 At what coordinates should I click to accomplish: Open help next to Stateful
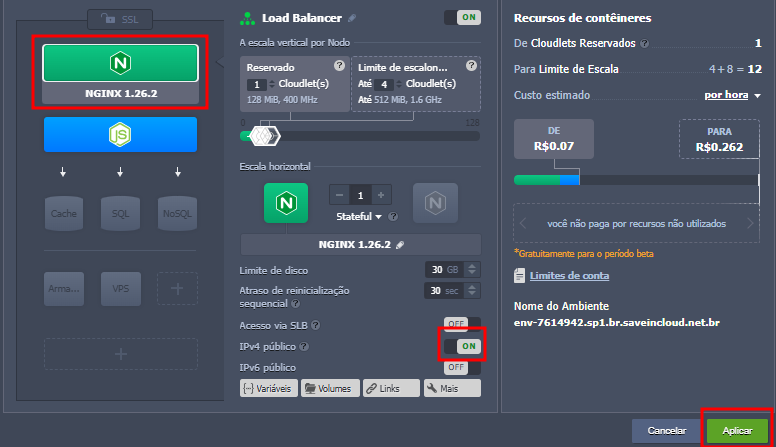coord(393,217)
